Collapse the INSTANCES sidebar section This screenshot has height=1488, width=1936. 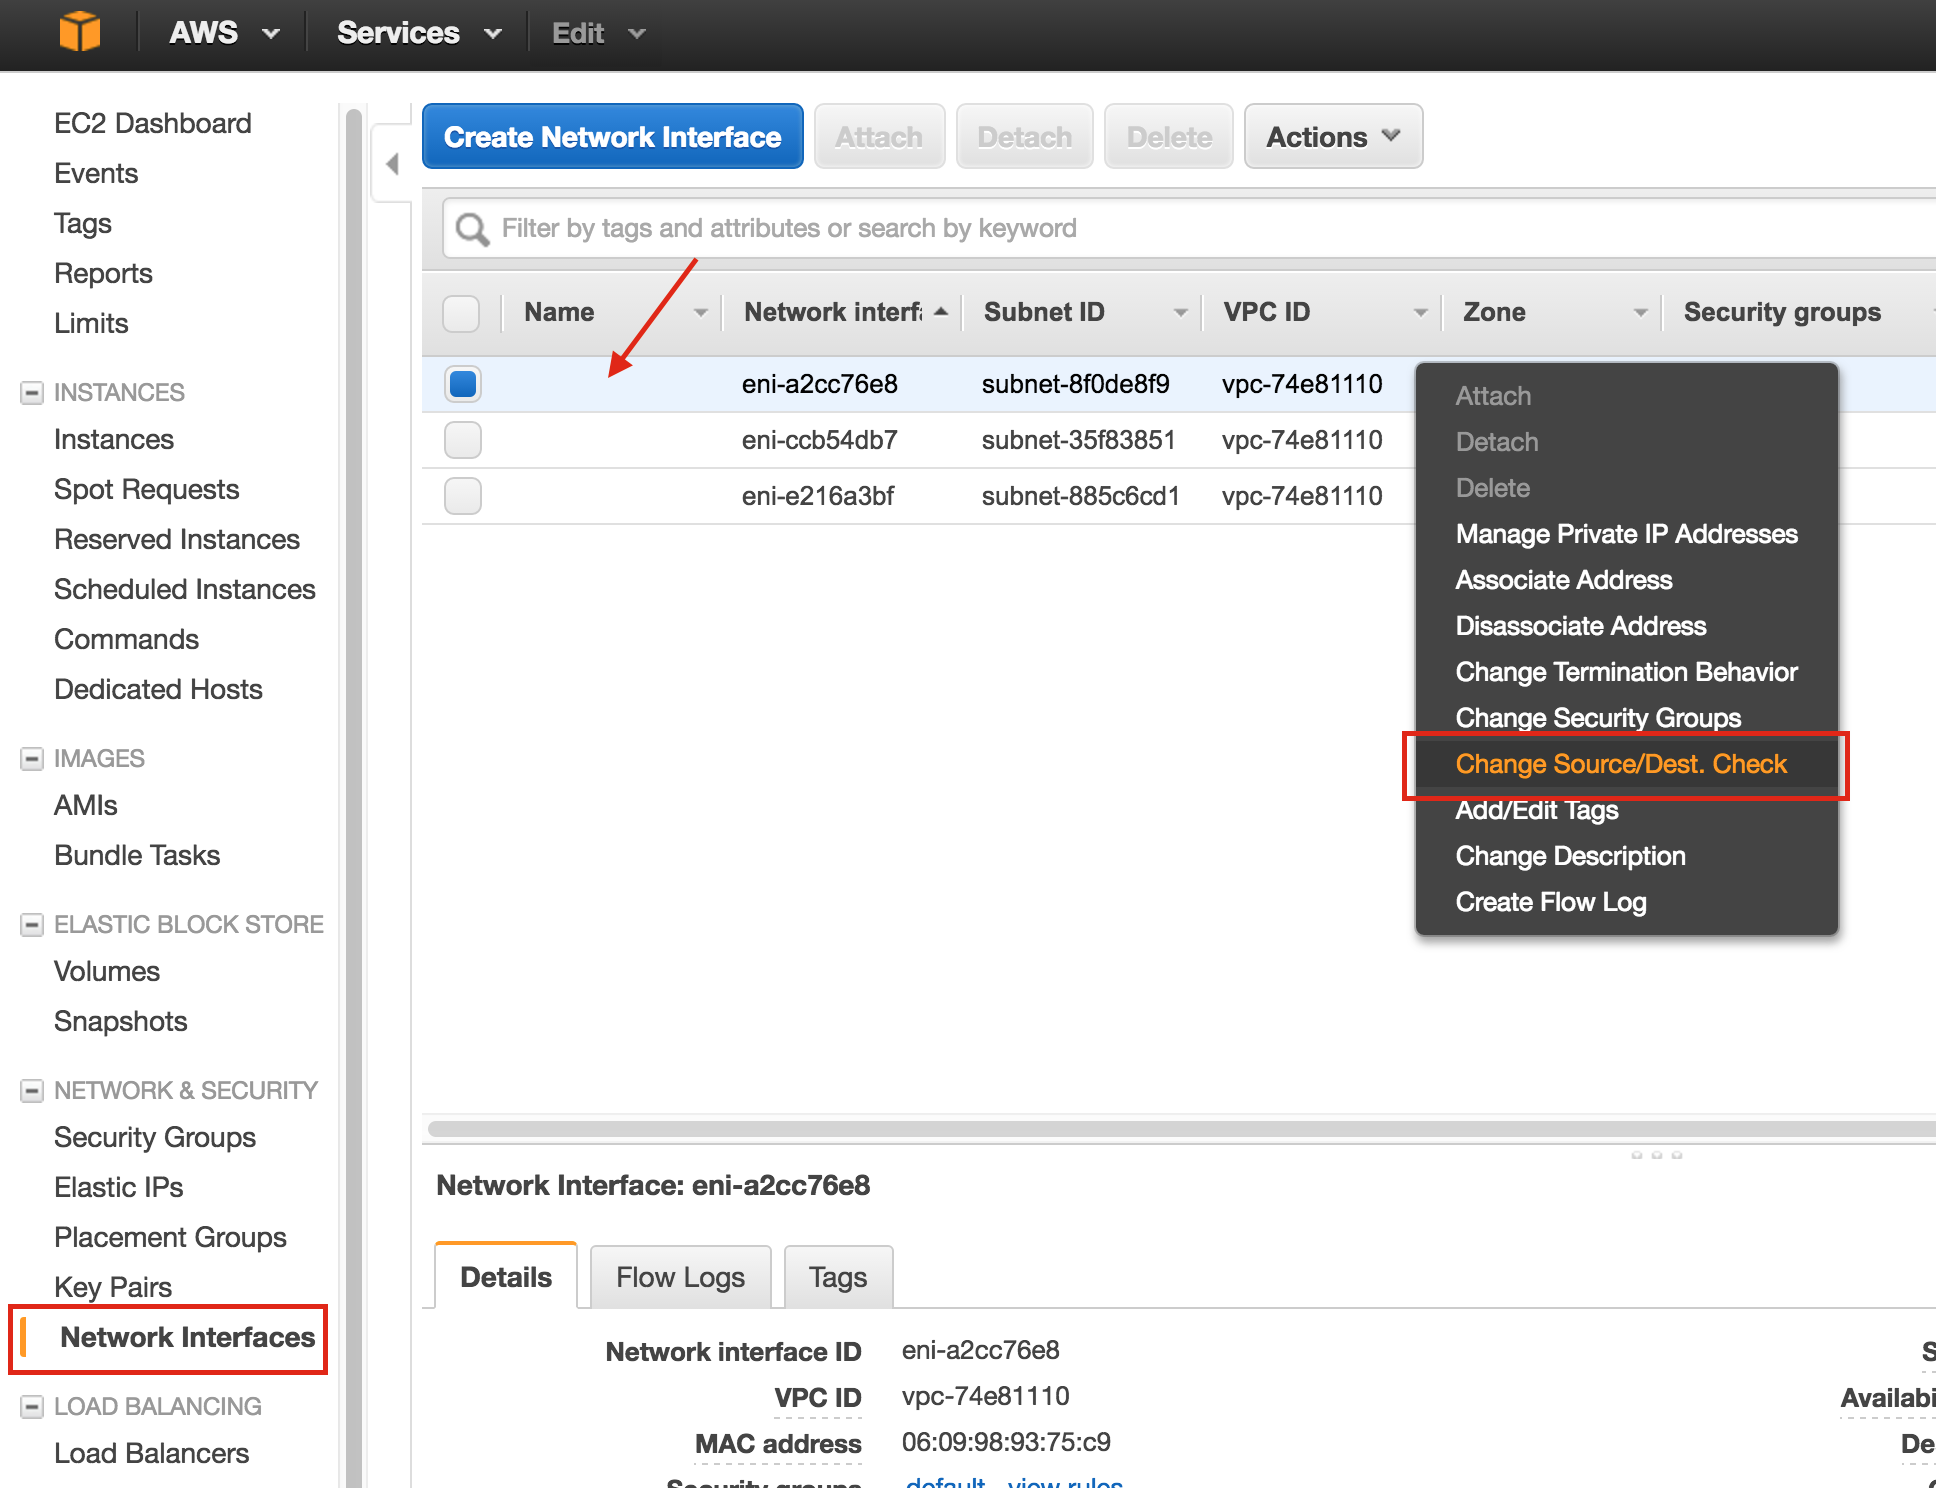[32, 392]
